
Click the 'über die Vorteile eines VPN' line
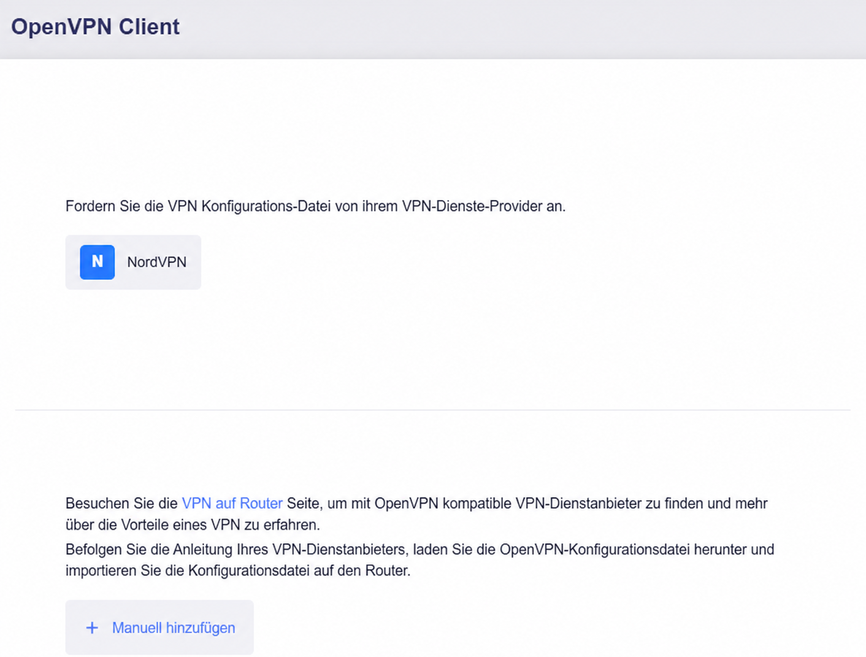click(193, 524)
